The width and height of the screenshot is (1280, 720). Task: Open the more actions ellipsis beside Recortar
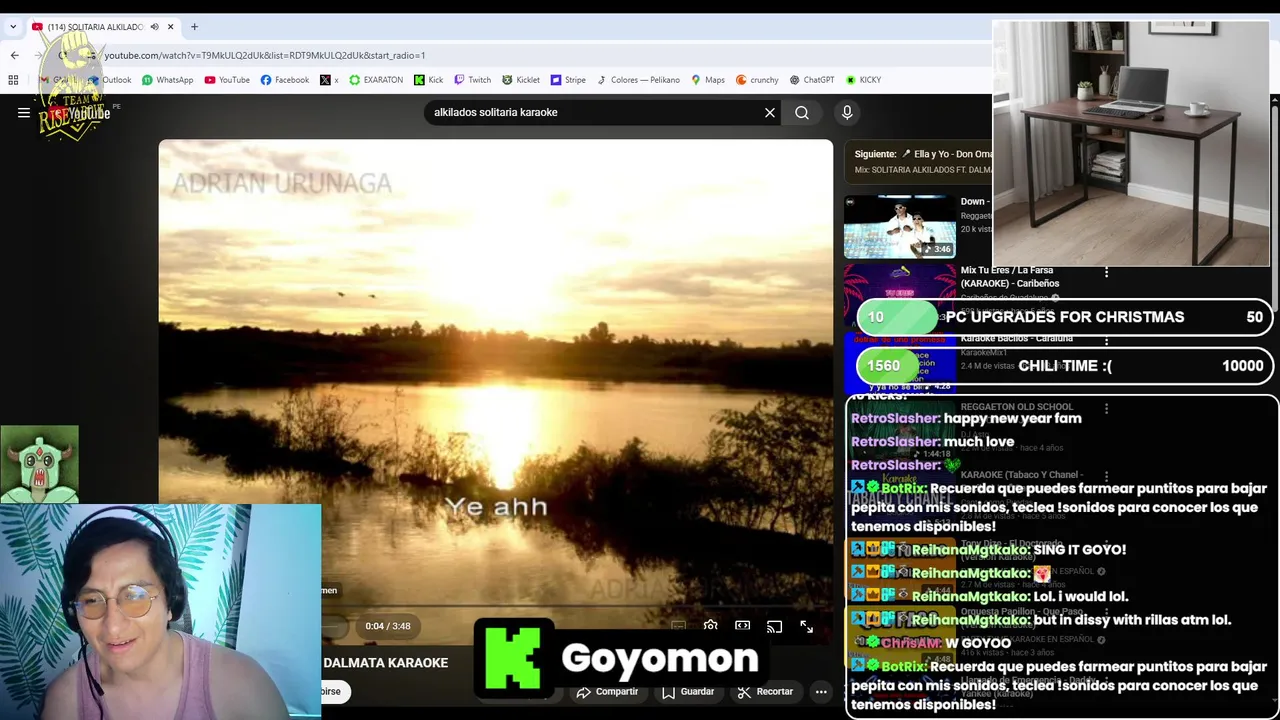pyautogui.click(x=821, y=691)
